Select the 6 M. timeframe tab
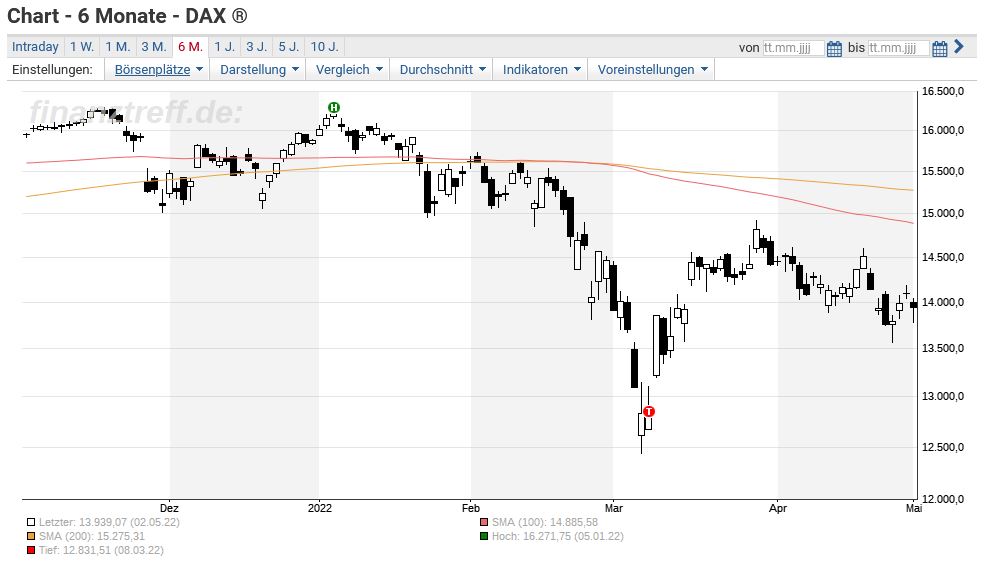Screen dimensions: 985x563 point(190,46)
